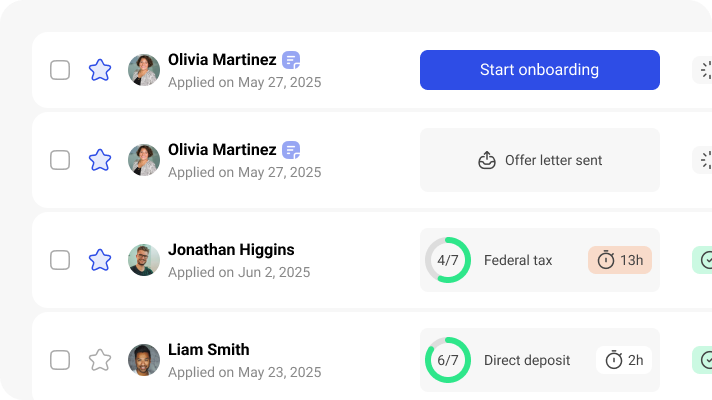The height and width of the screenshot is (400, 712).
Task: Click the 4/7 progress ring for Federal tax
Action: pos(447,260)
